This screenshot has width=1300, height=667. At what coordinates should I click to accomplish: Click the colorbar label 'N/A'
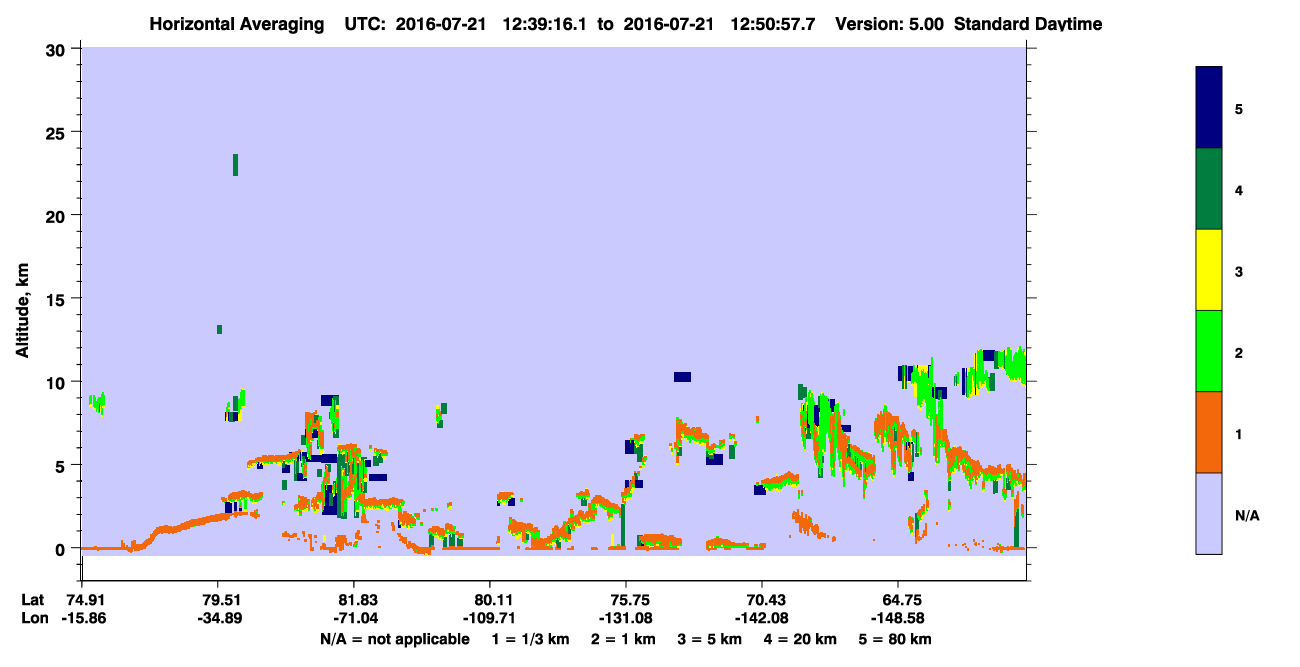point(1246,514)
